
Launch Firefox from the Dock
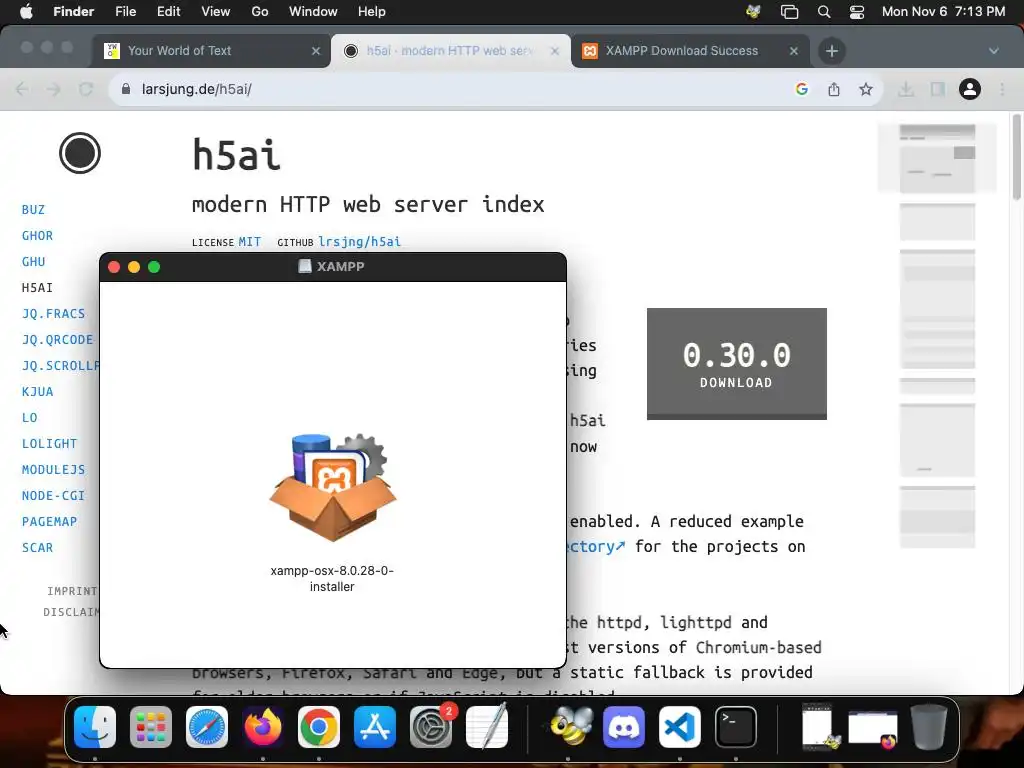pos(263,727)
